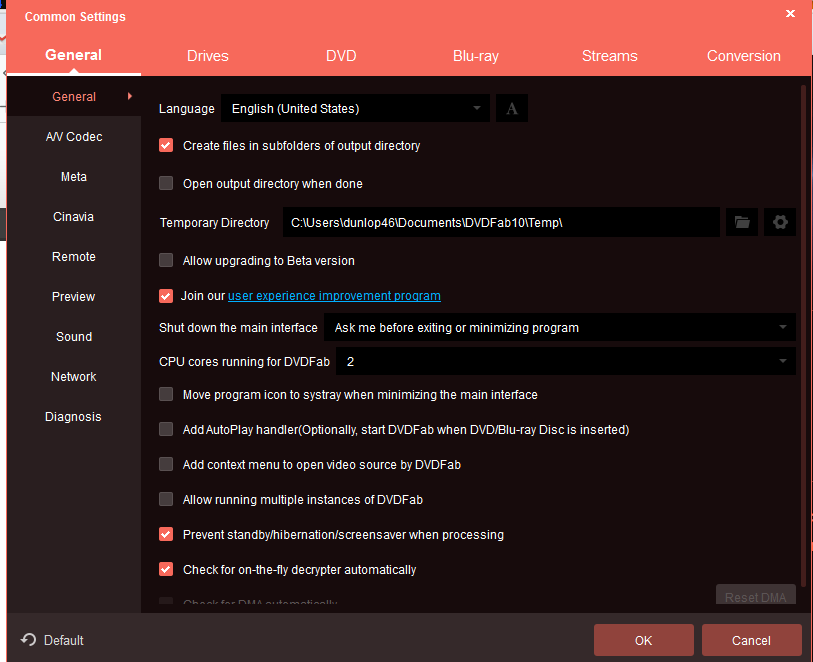Enable Allow running multiple instances checkbox
This screenshot has width=813, height=662.
(166, 499)
